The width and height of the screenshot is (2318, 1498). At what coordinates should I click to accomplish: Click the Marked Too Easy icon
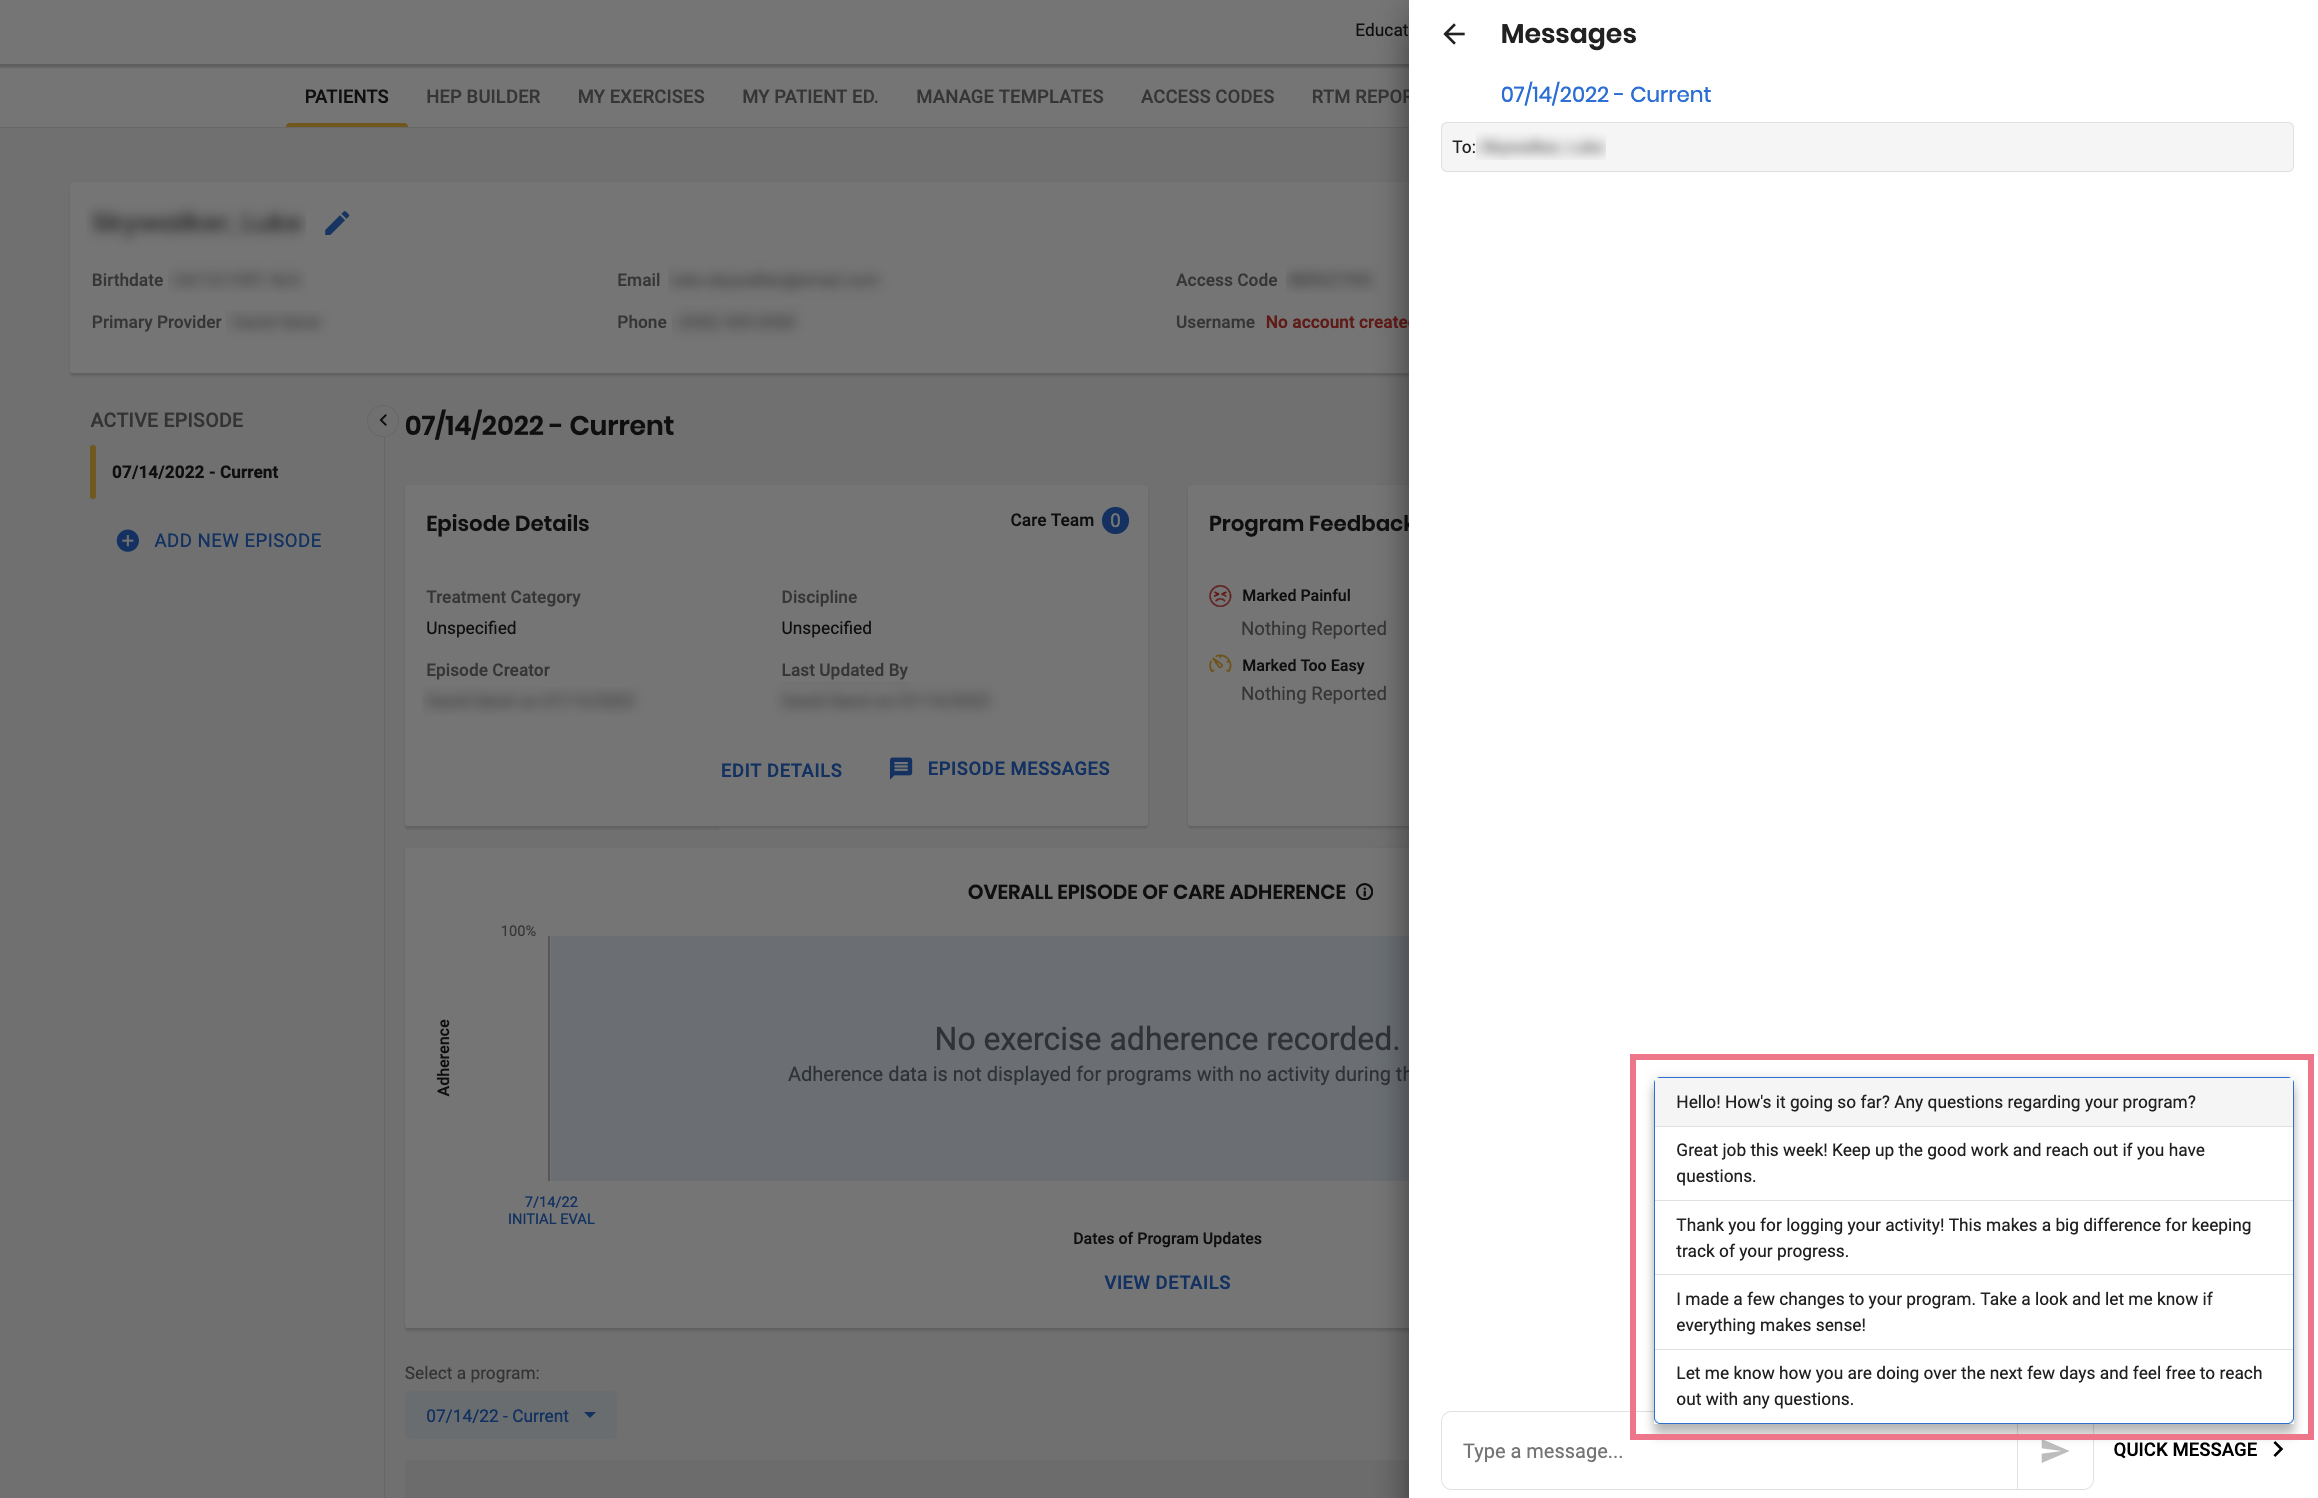click(1220, 664)
